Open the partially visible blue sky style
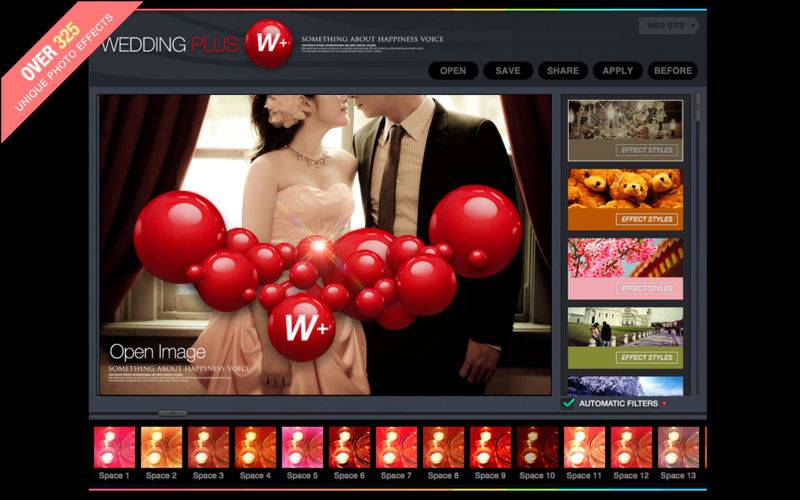800x500 pixels. click(x=626, y=386)
